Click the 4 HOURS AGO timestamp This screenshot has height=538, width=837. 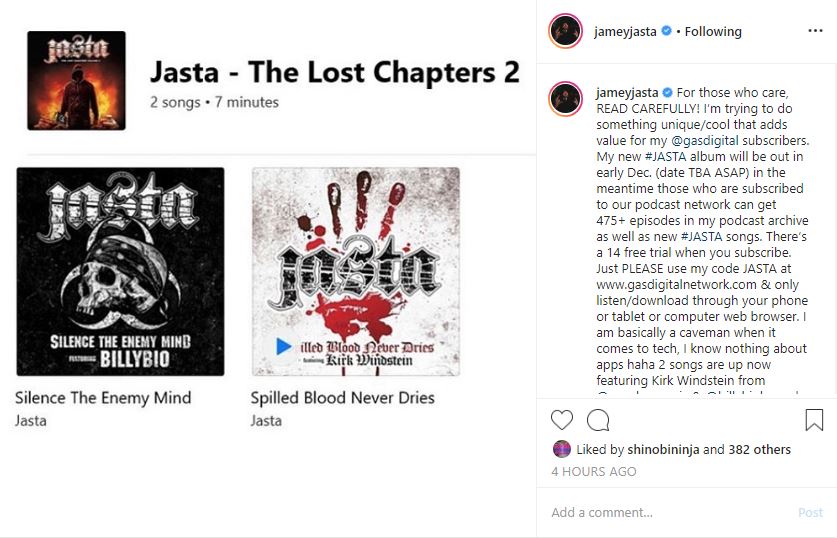pyautogui.click(x=594, y=471)
